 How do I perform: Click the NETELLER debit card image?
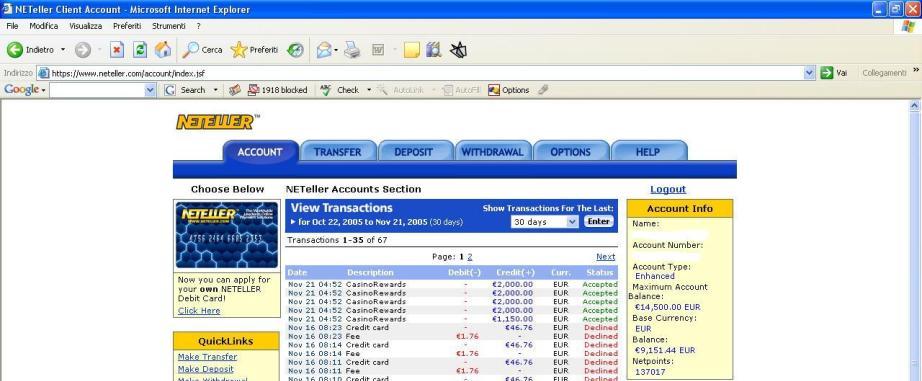coord(226,235)
